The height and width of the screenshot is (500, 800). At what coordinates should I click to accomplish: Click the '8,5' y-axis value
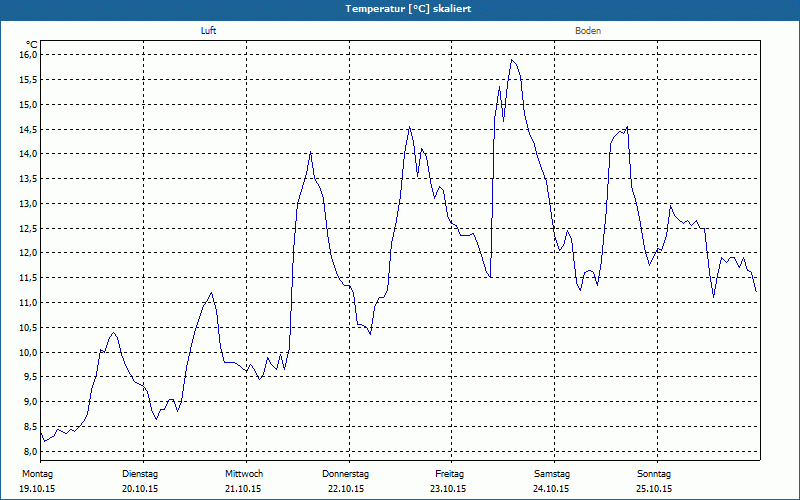pos(31,426)
